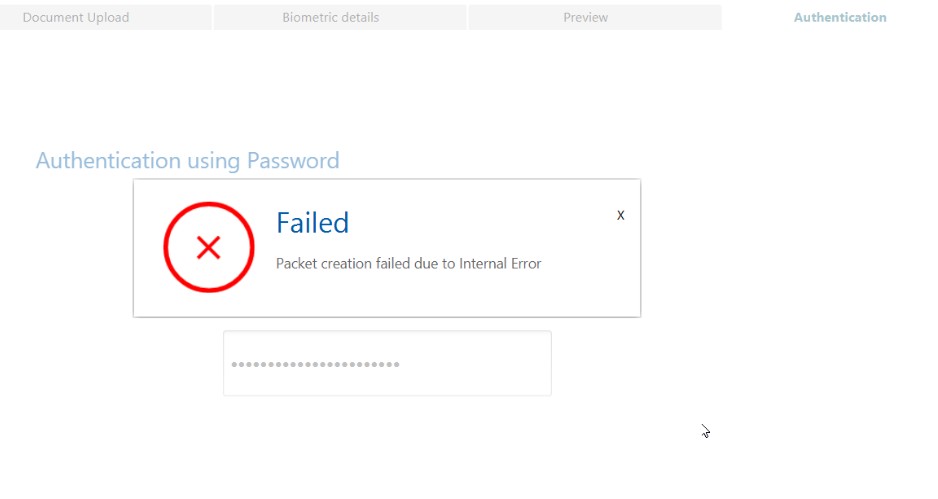Go to the Preview tab
The image size is (938, 499).
point(586,17)
